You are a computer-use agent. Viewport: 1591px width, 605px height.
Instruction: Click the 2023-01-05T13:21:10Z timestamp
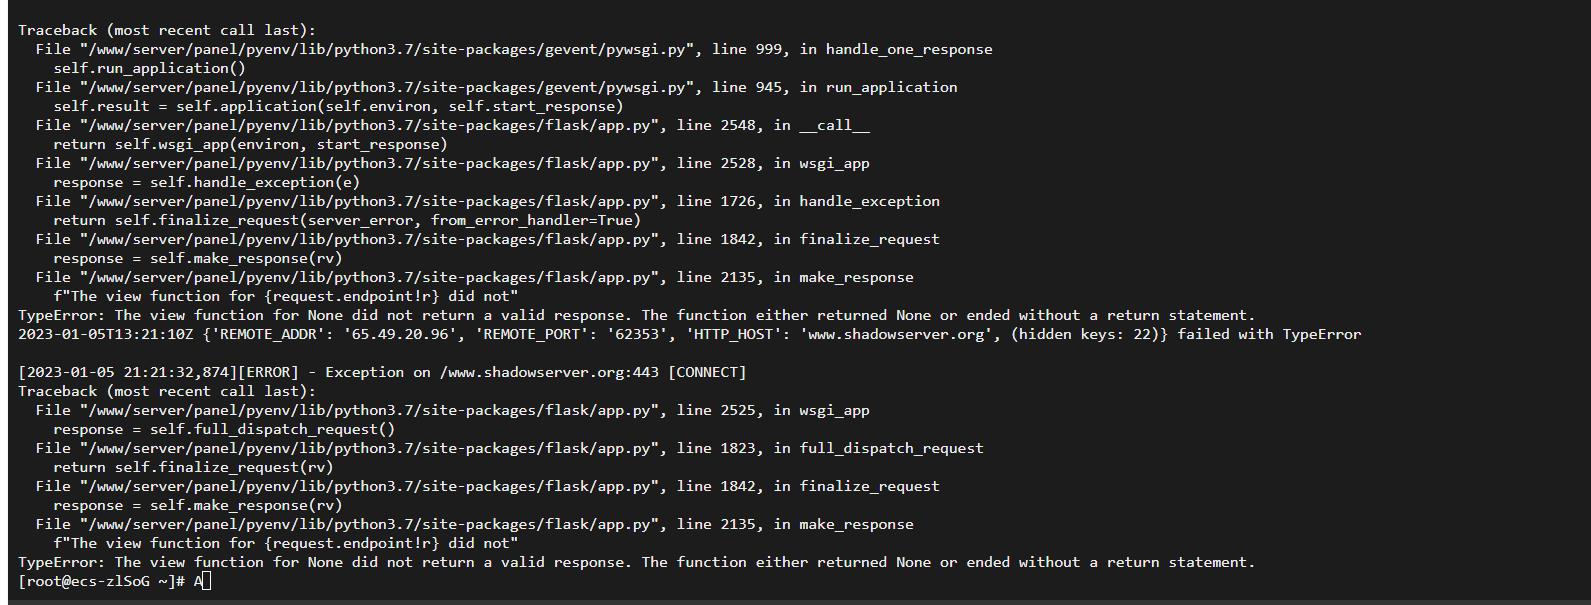pyautogui.click(x=106, y=334)
